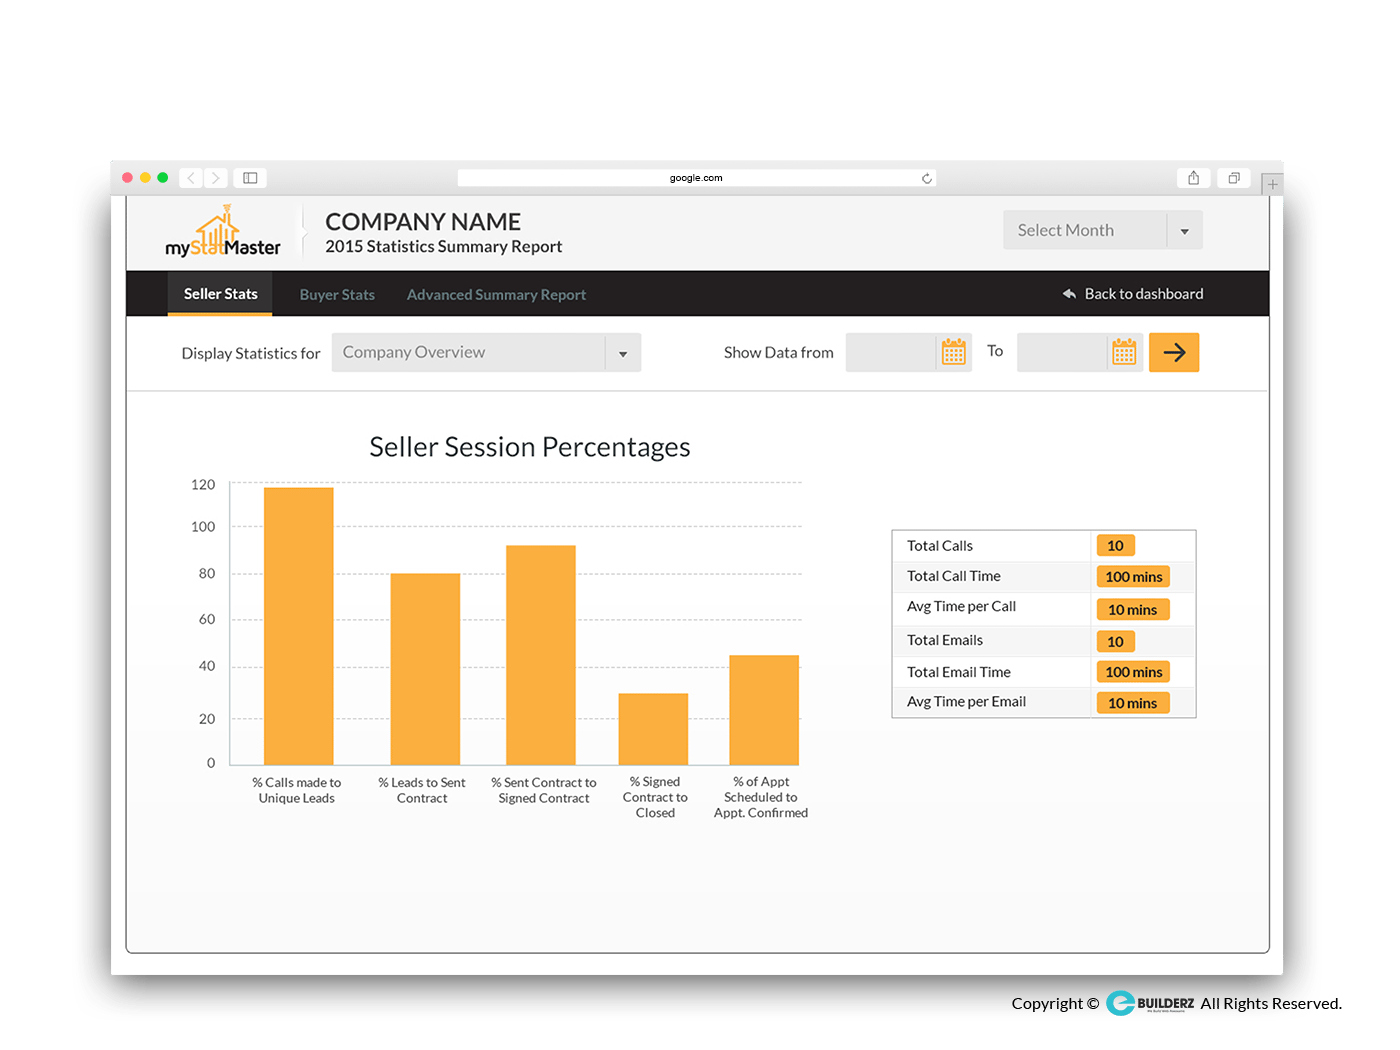The image size is (1400, 1050).
Task: Focus the end date input field
Action: point(1062,352)
